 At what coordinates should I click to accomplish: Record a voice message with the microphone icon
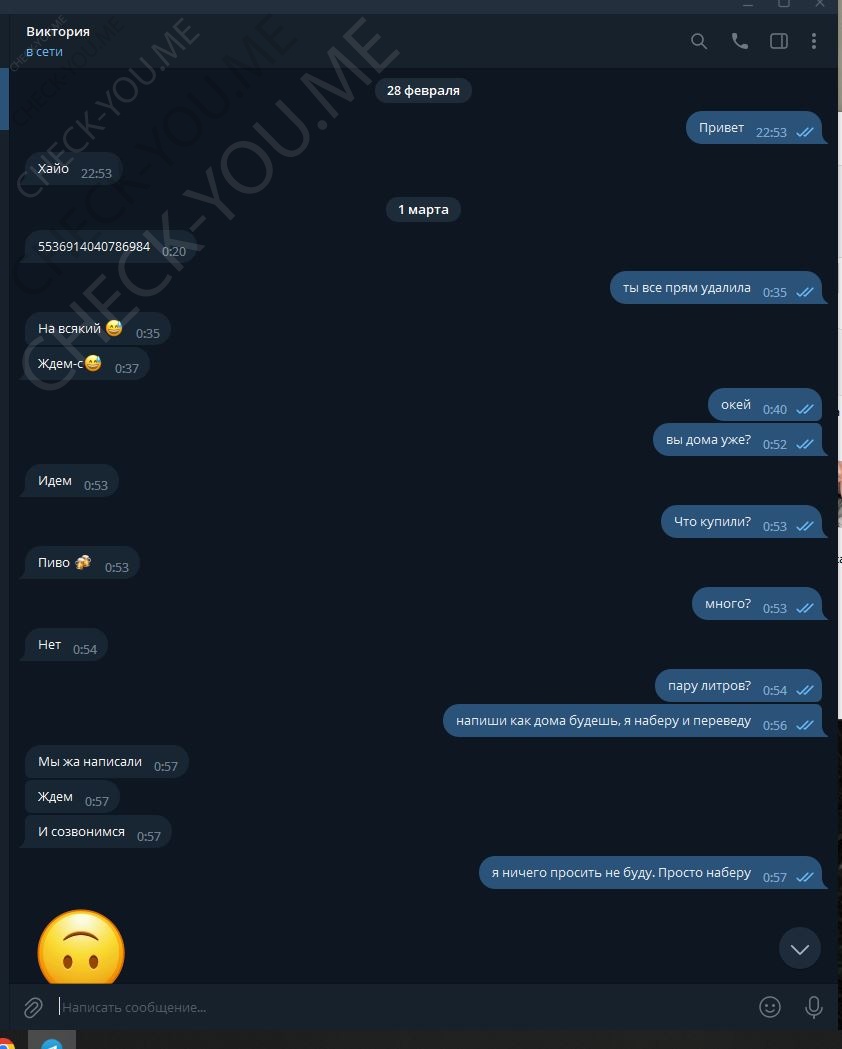814,1007
